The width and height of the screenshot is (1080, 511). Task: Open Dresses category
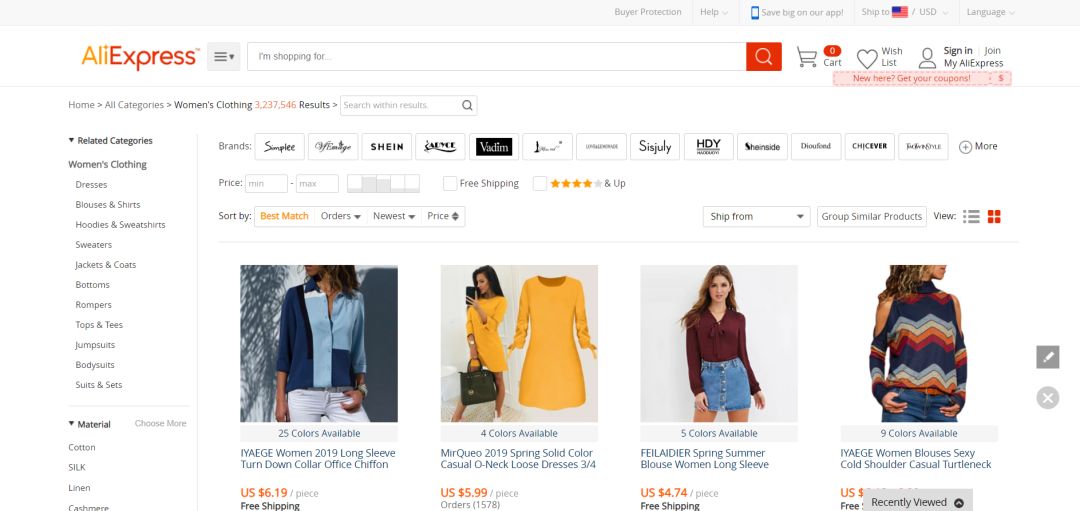click(x=92, y=185)
